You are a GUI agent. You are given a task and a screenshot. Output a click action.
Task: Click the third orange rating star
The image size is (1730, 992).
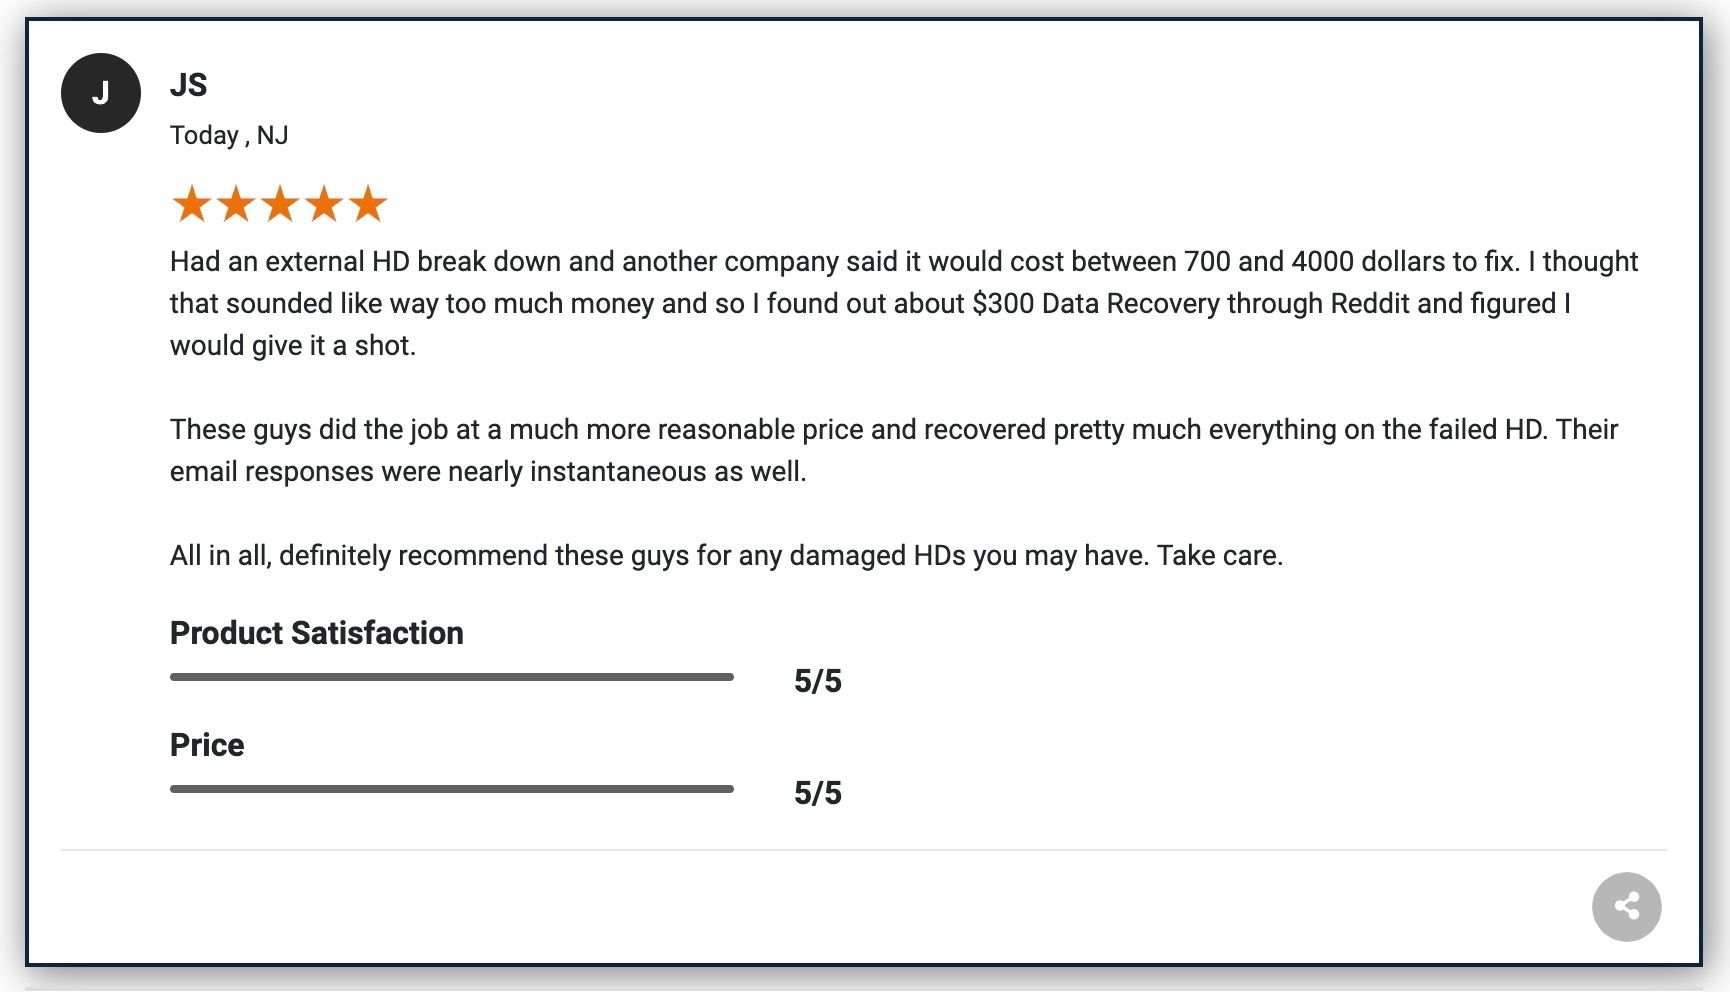tap(280, 204)
